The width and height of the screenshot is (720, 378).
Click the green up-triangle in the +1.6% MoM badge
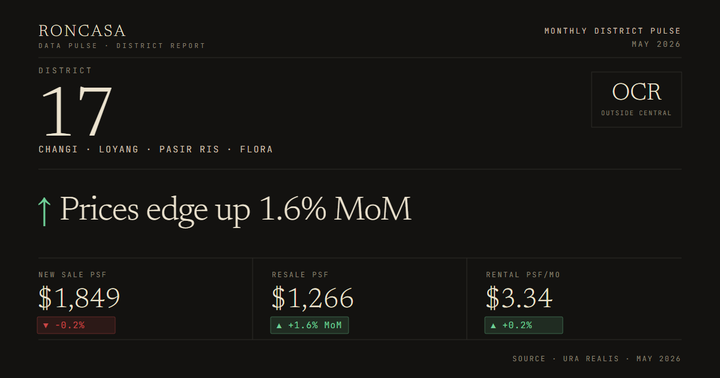click(279, 325)
